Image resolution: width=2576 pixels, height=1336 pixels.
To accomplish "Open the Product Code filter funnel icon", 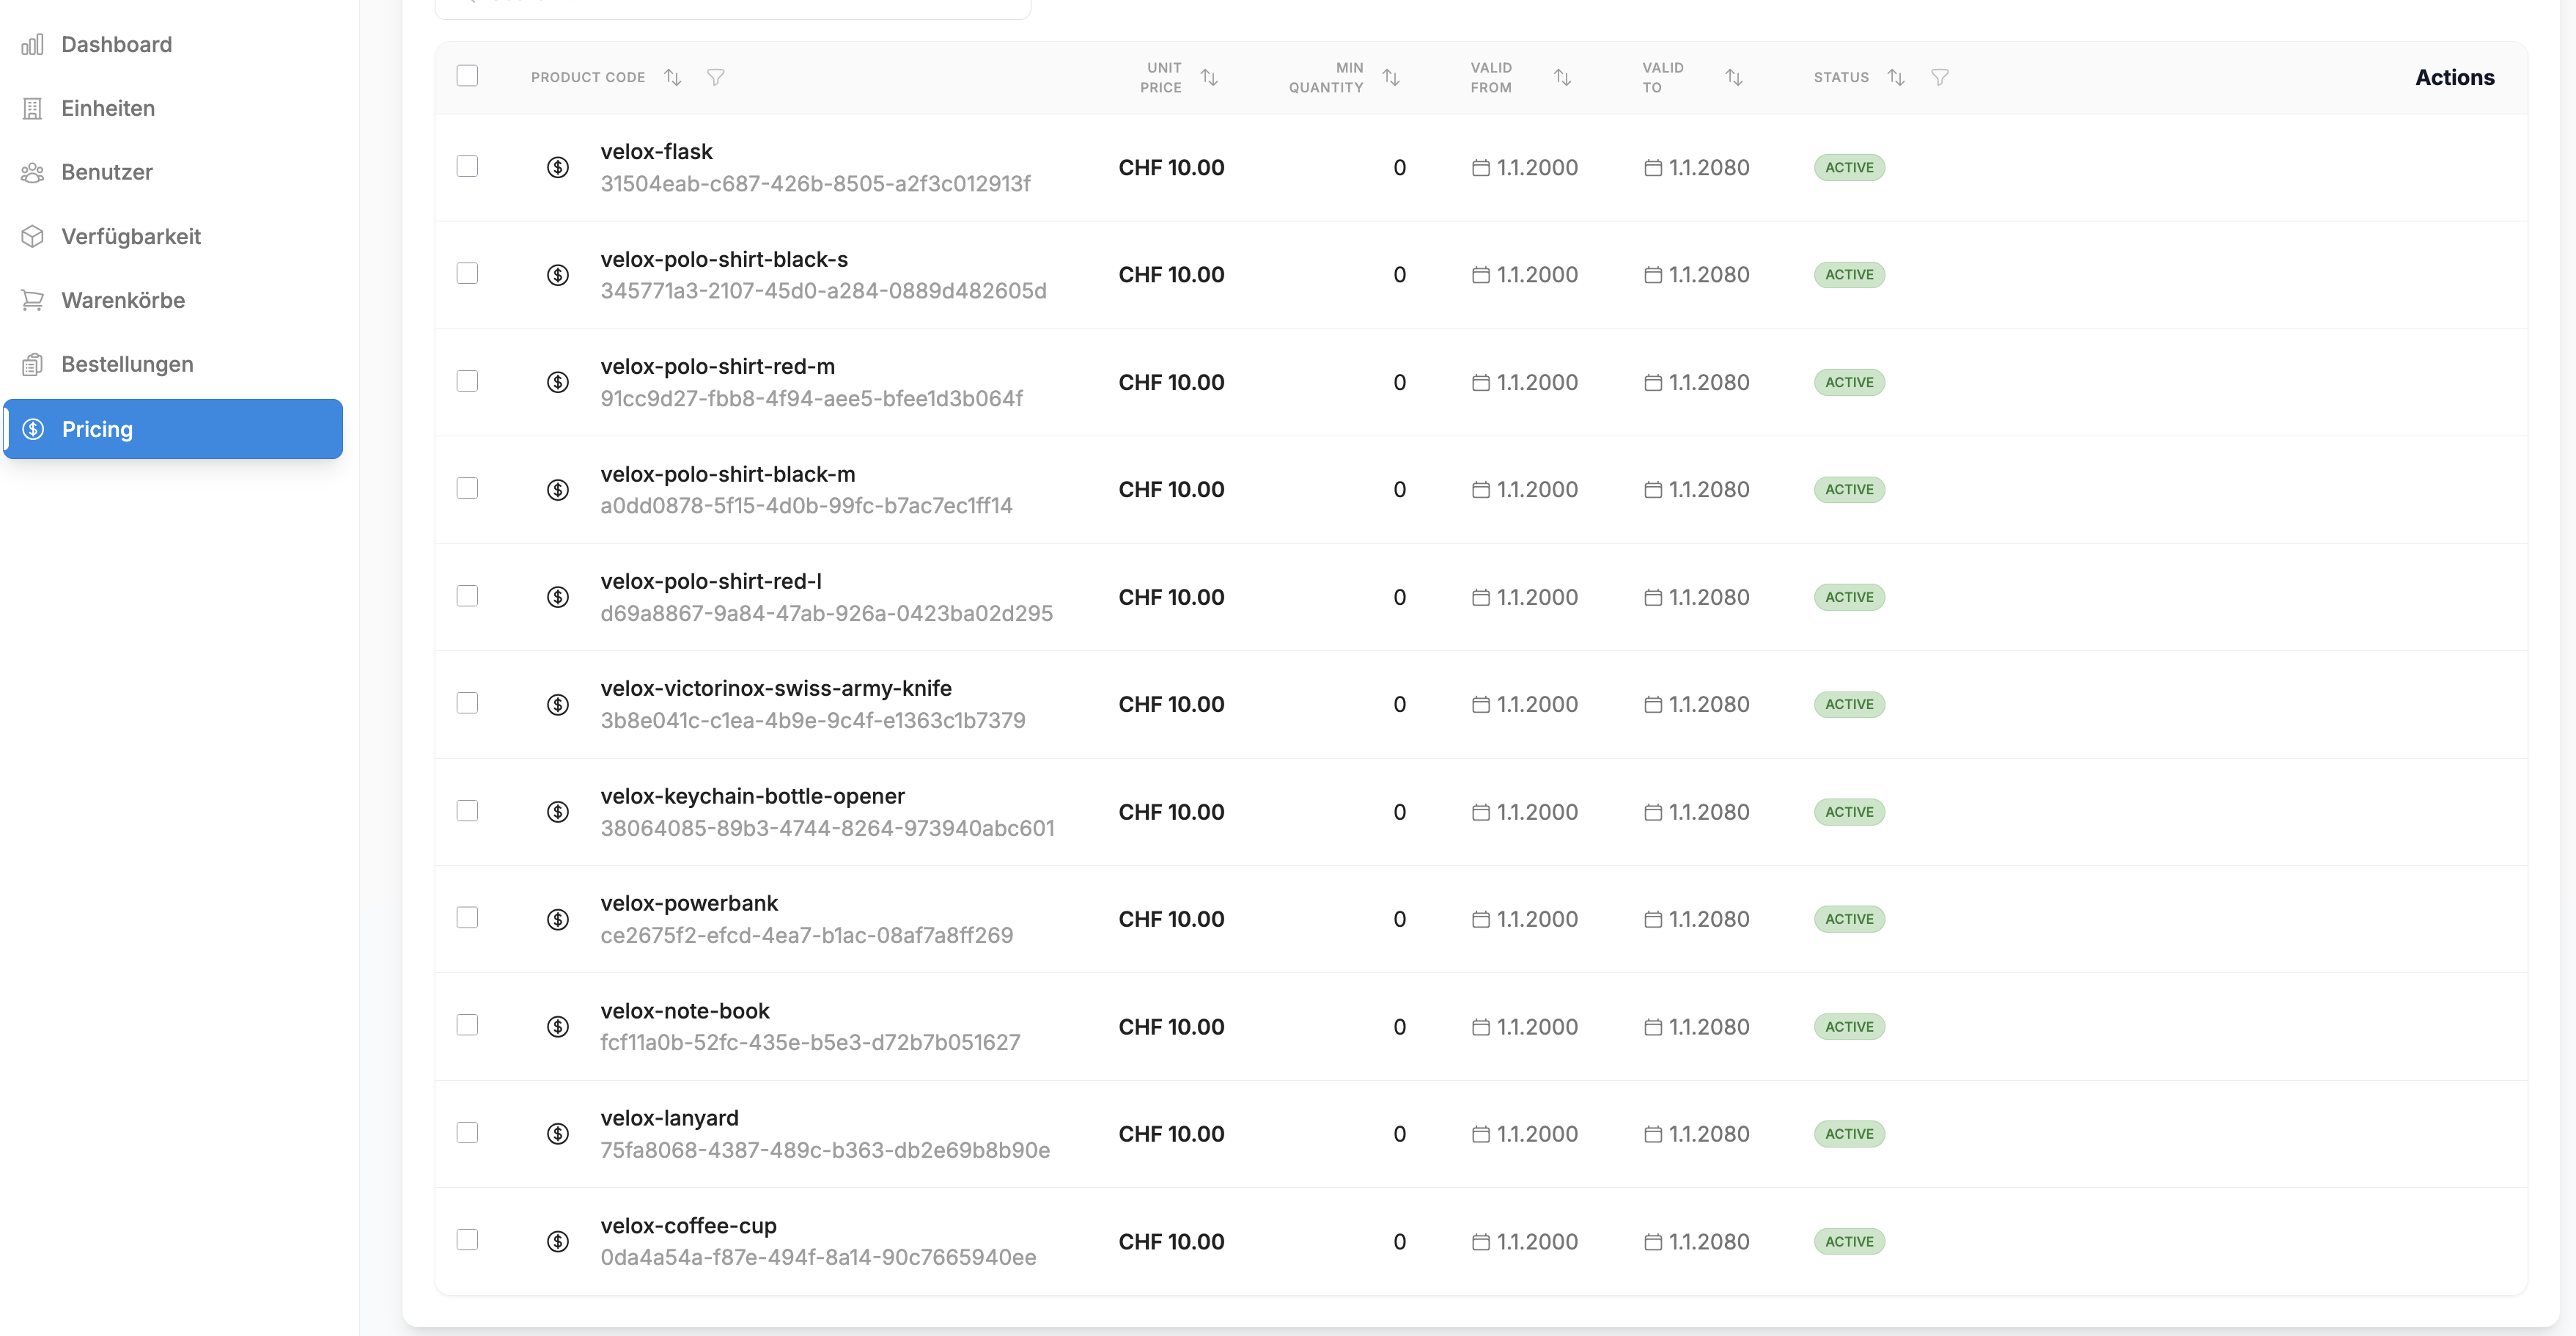I will pos(715,77).
